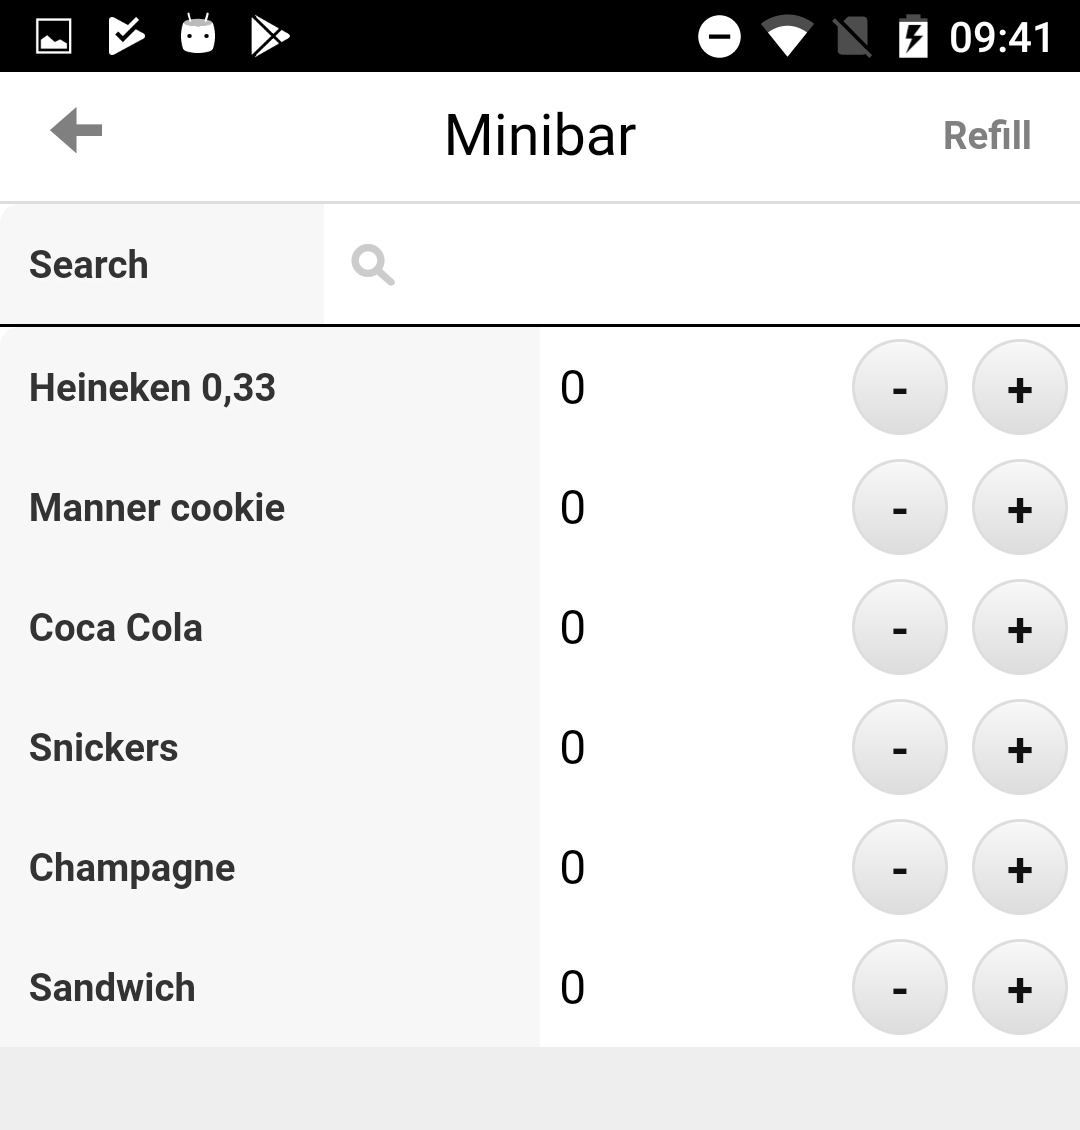Open the task checkmark notification icon
The image size is (1080, 1130).
pos(126,36)
